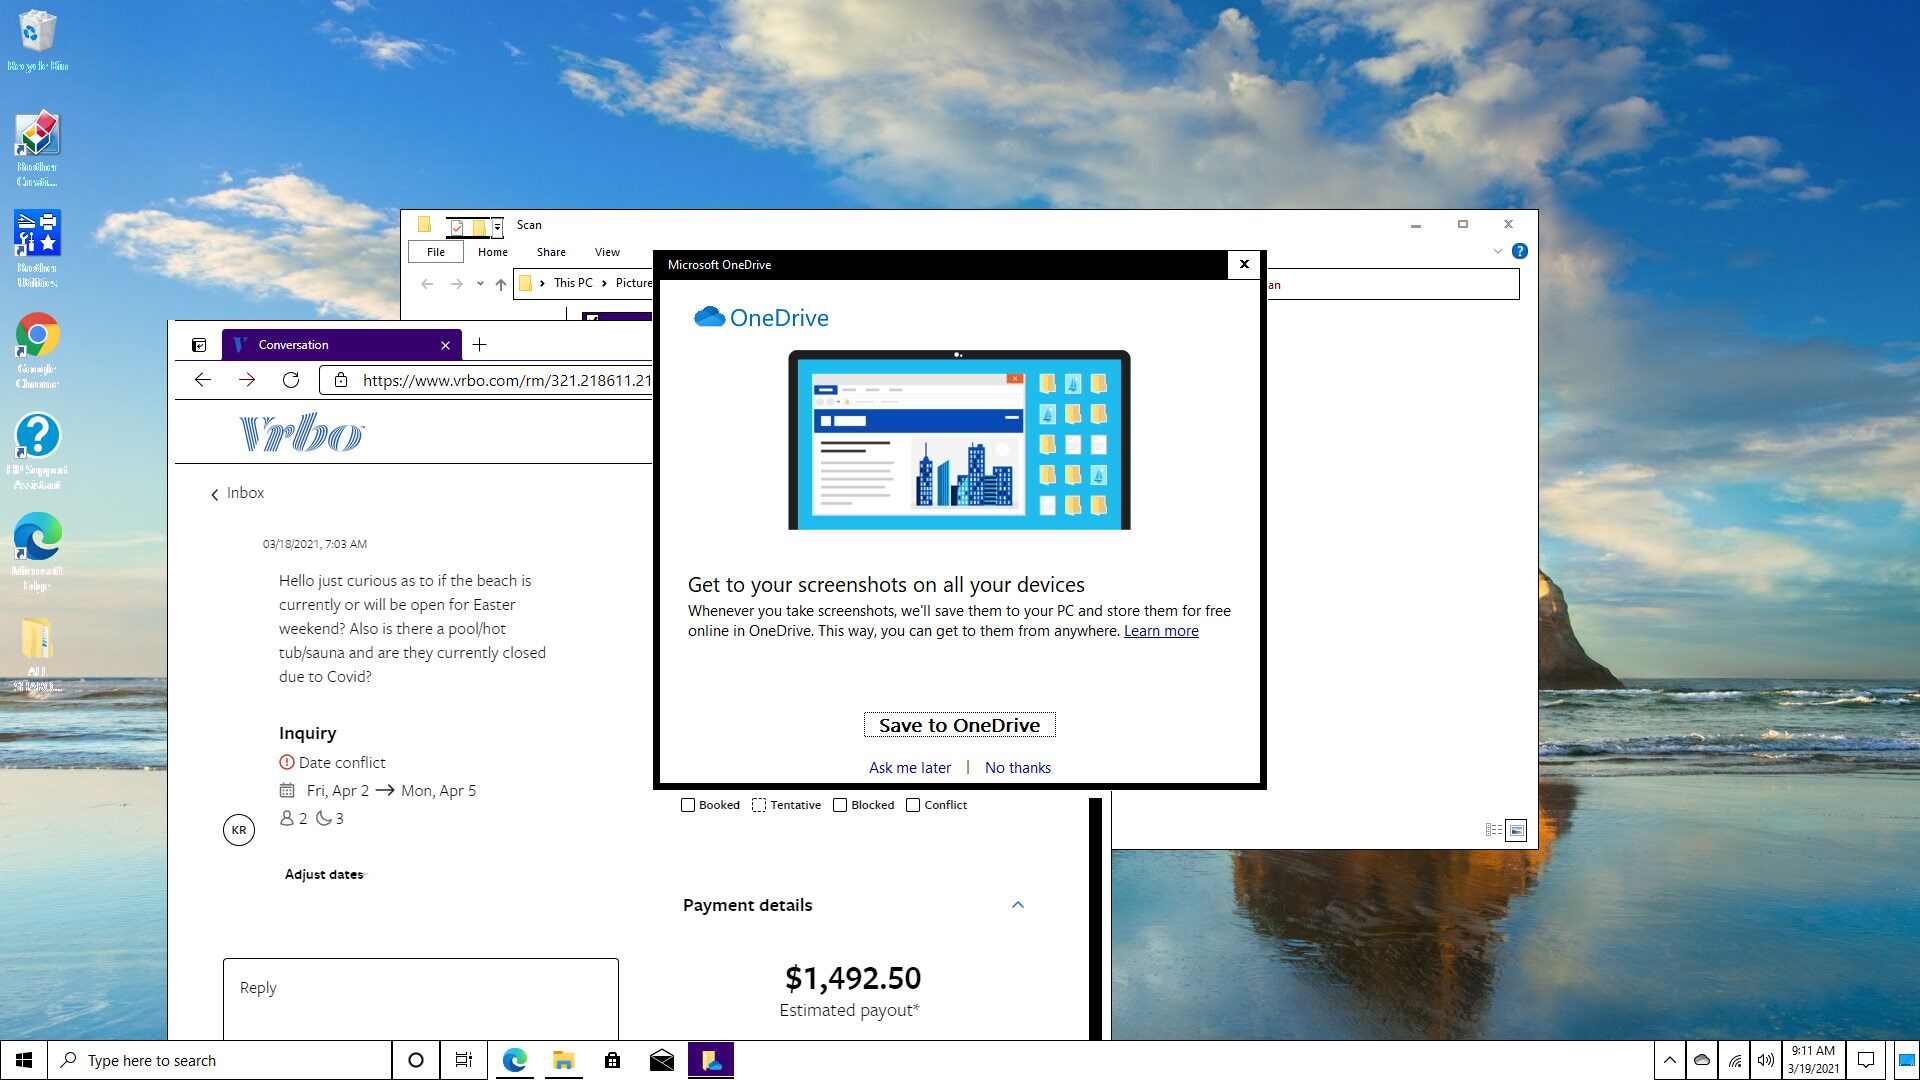Open tab actions menu icon in Edge
The width and height of the screenshot is (1920, 1080).
pos(199,345)
